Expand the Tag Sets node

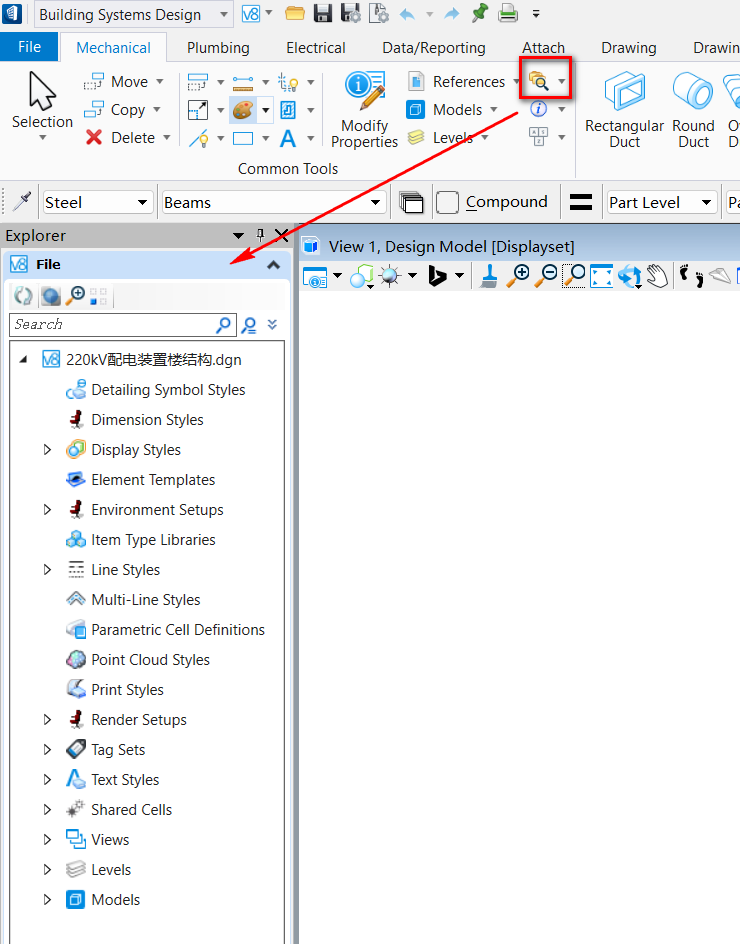tap(48, 750)
